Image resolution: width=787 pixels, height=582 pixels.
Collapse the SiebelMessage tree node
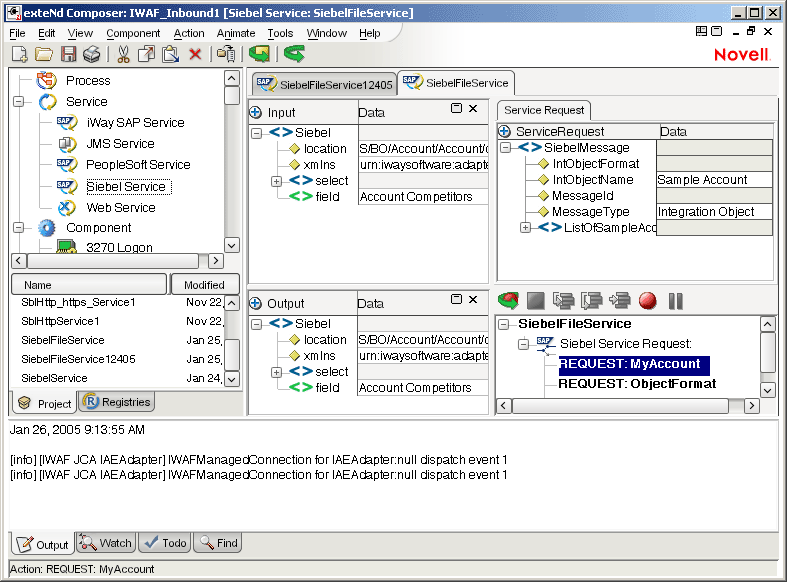506,148
